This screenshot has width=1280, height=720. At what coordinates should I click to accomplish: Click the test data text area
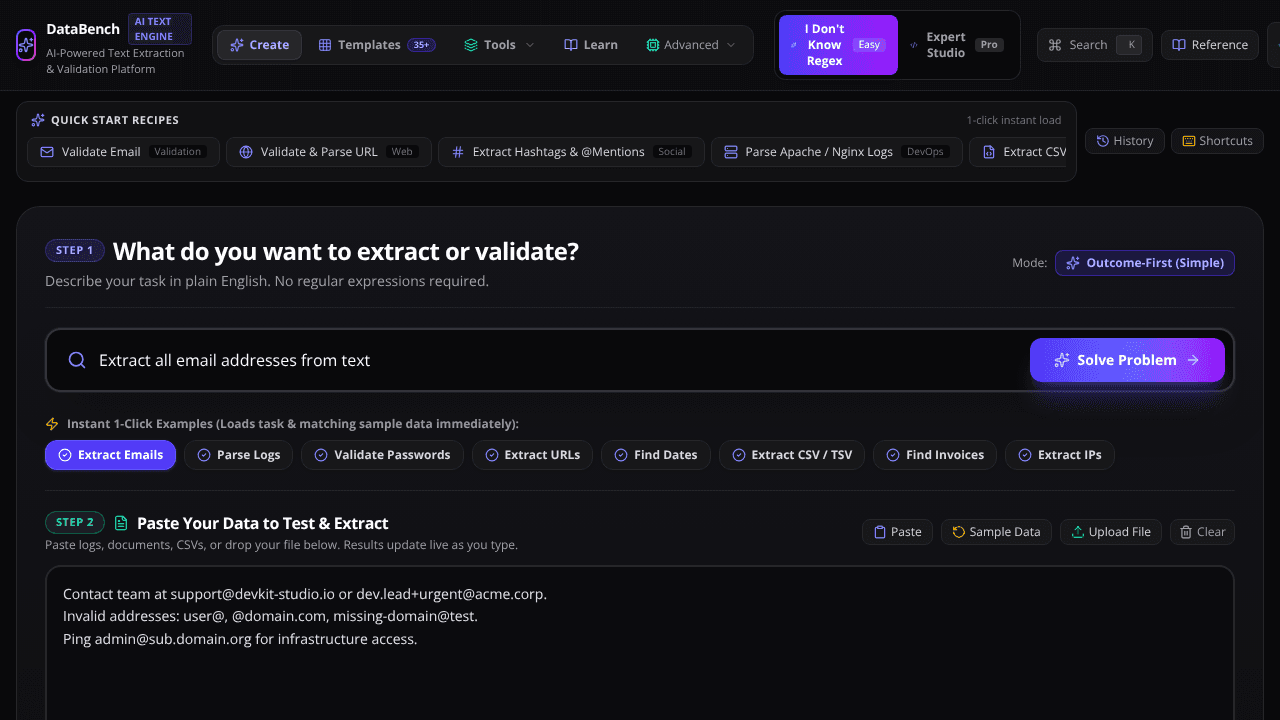[x=640, y=643]
